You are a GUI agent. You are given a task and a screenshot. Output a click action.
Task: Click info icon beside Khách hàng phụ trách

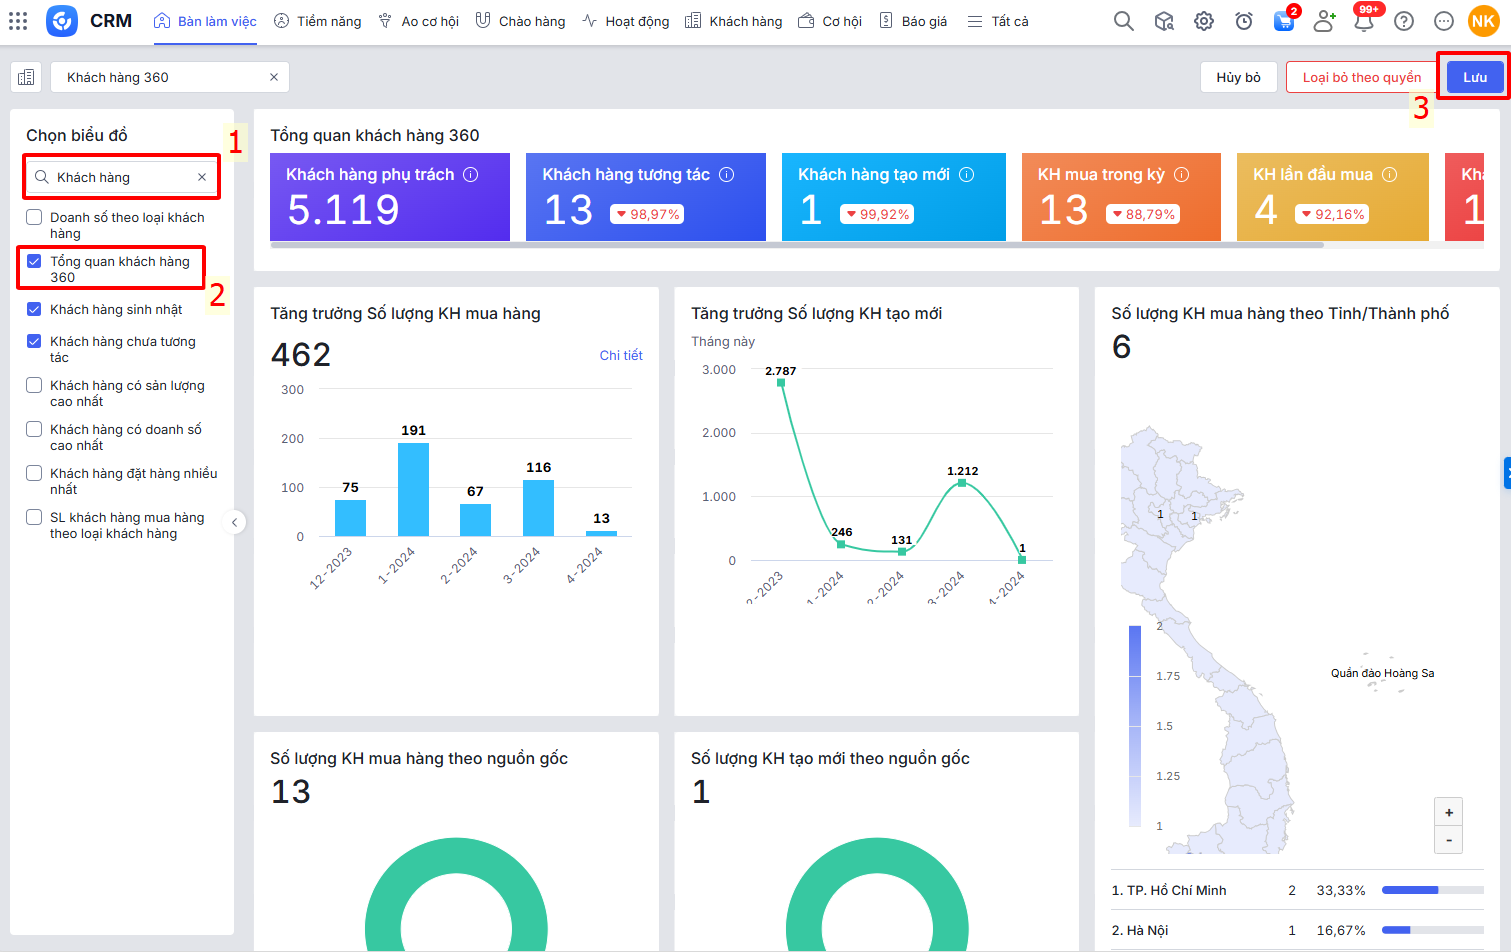(470, 175)
